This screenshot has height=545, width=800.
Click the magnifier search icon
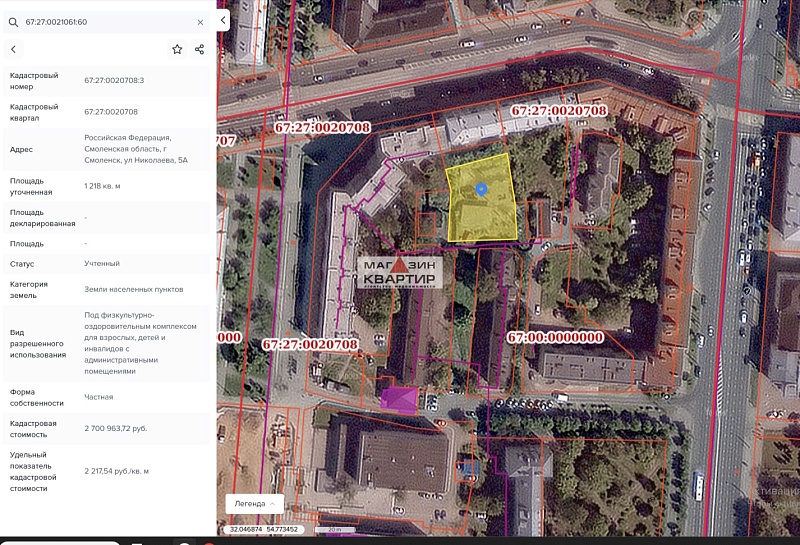13,21
